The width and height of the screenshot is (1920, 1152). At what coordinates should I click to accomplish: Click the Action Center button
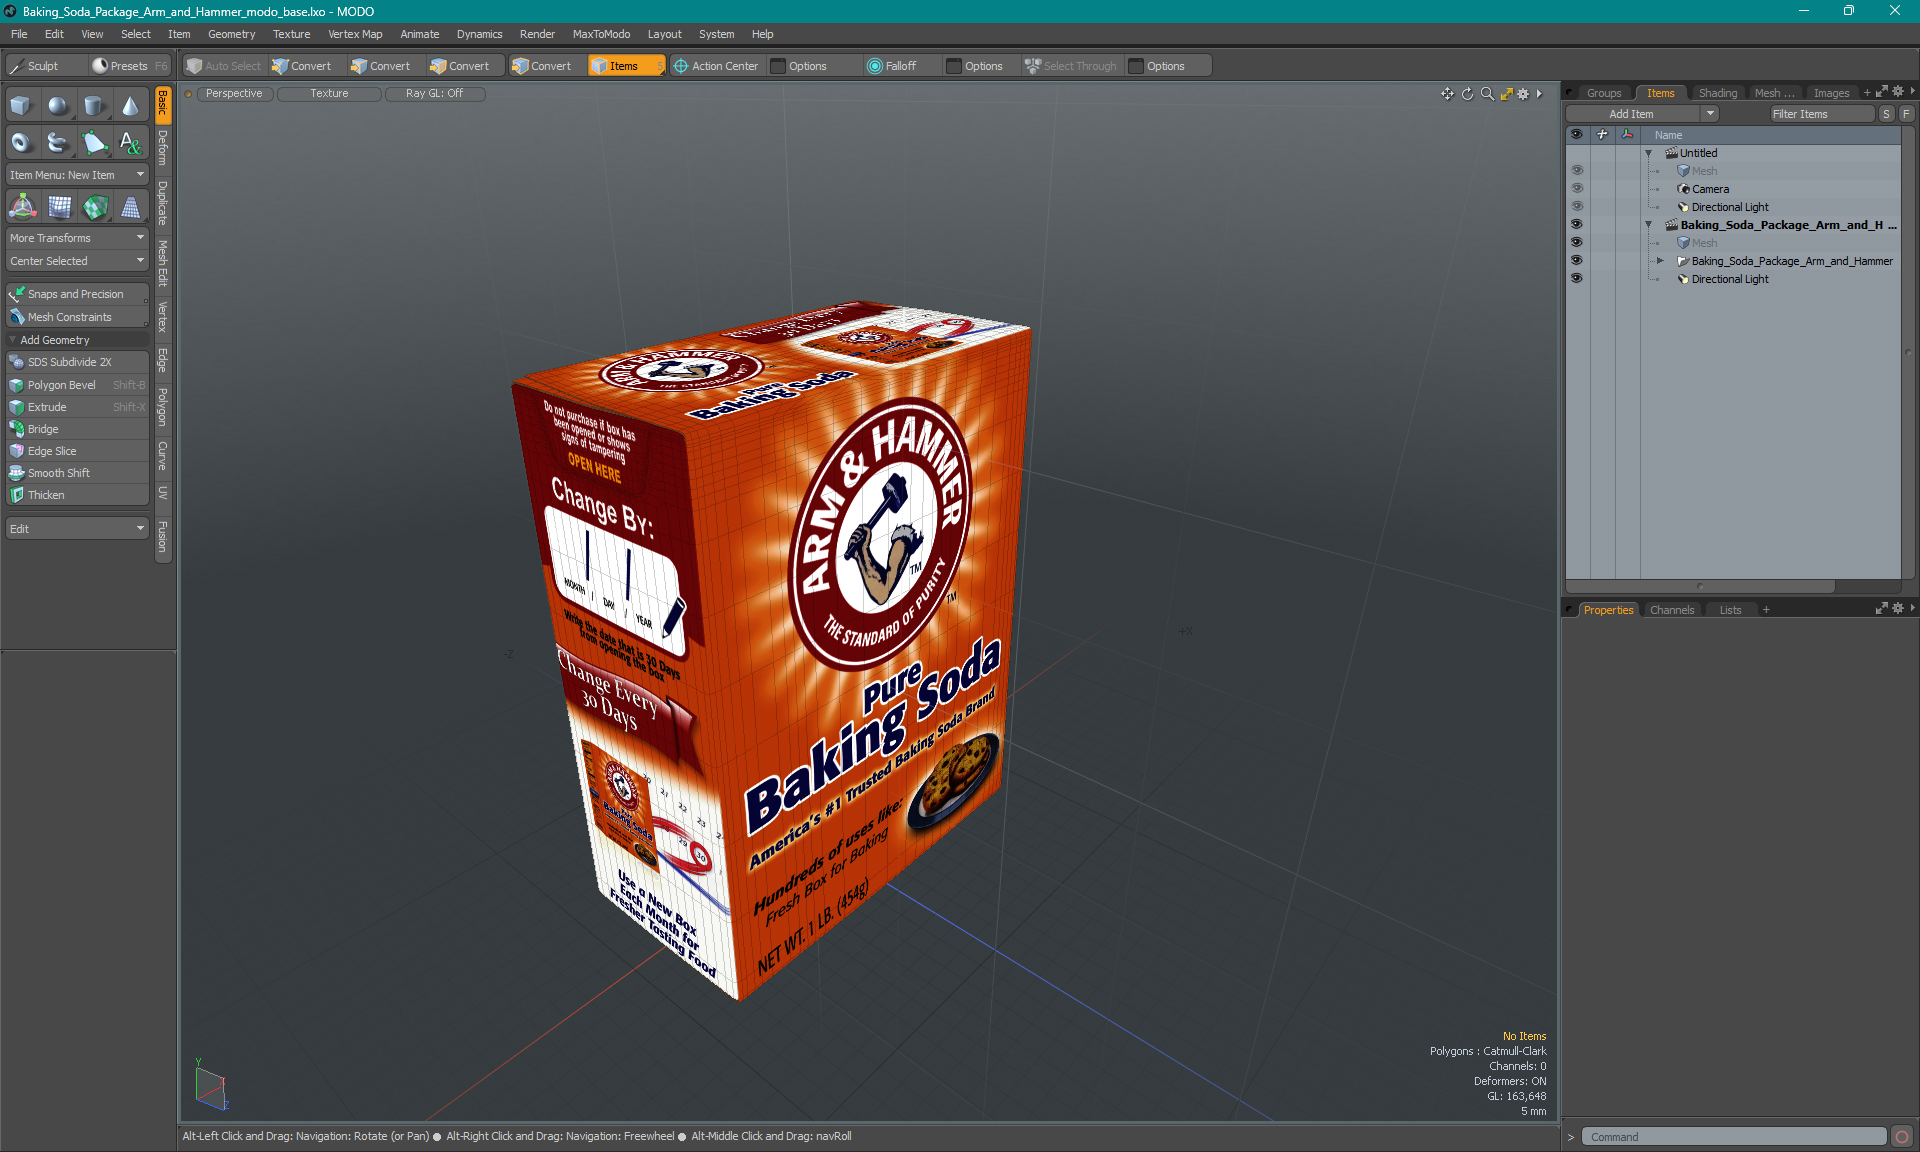tap(716, 66)
